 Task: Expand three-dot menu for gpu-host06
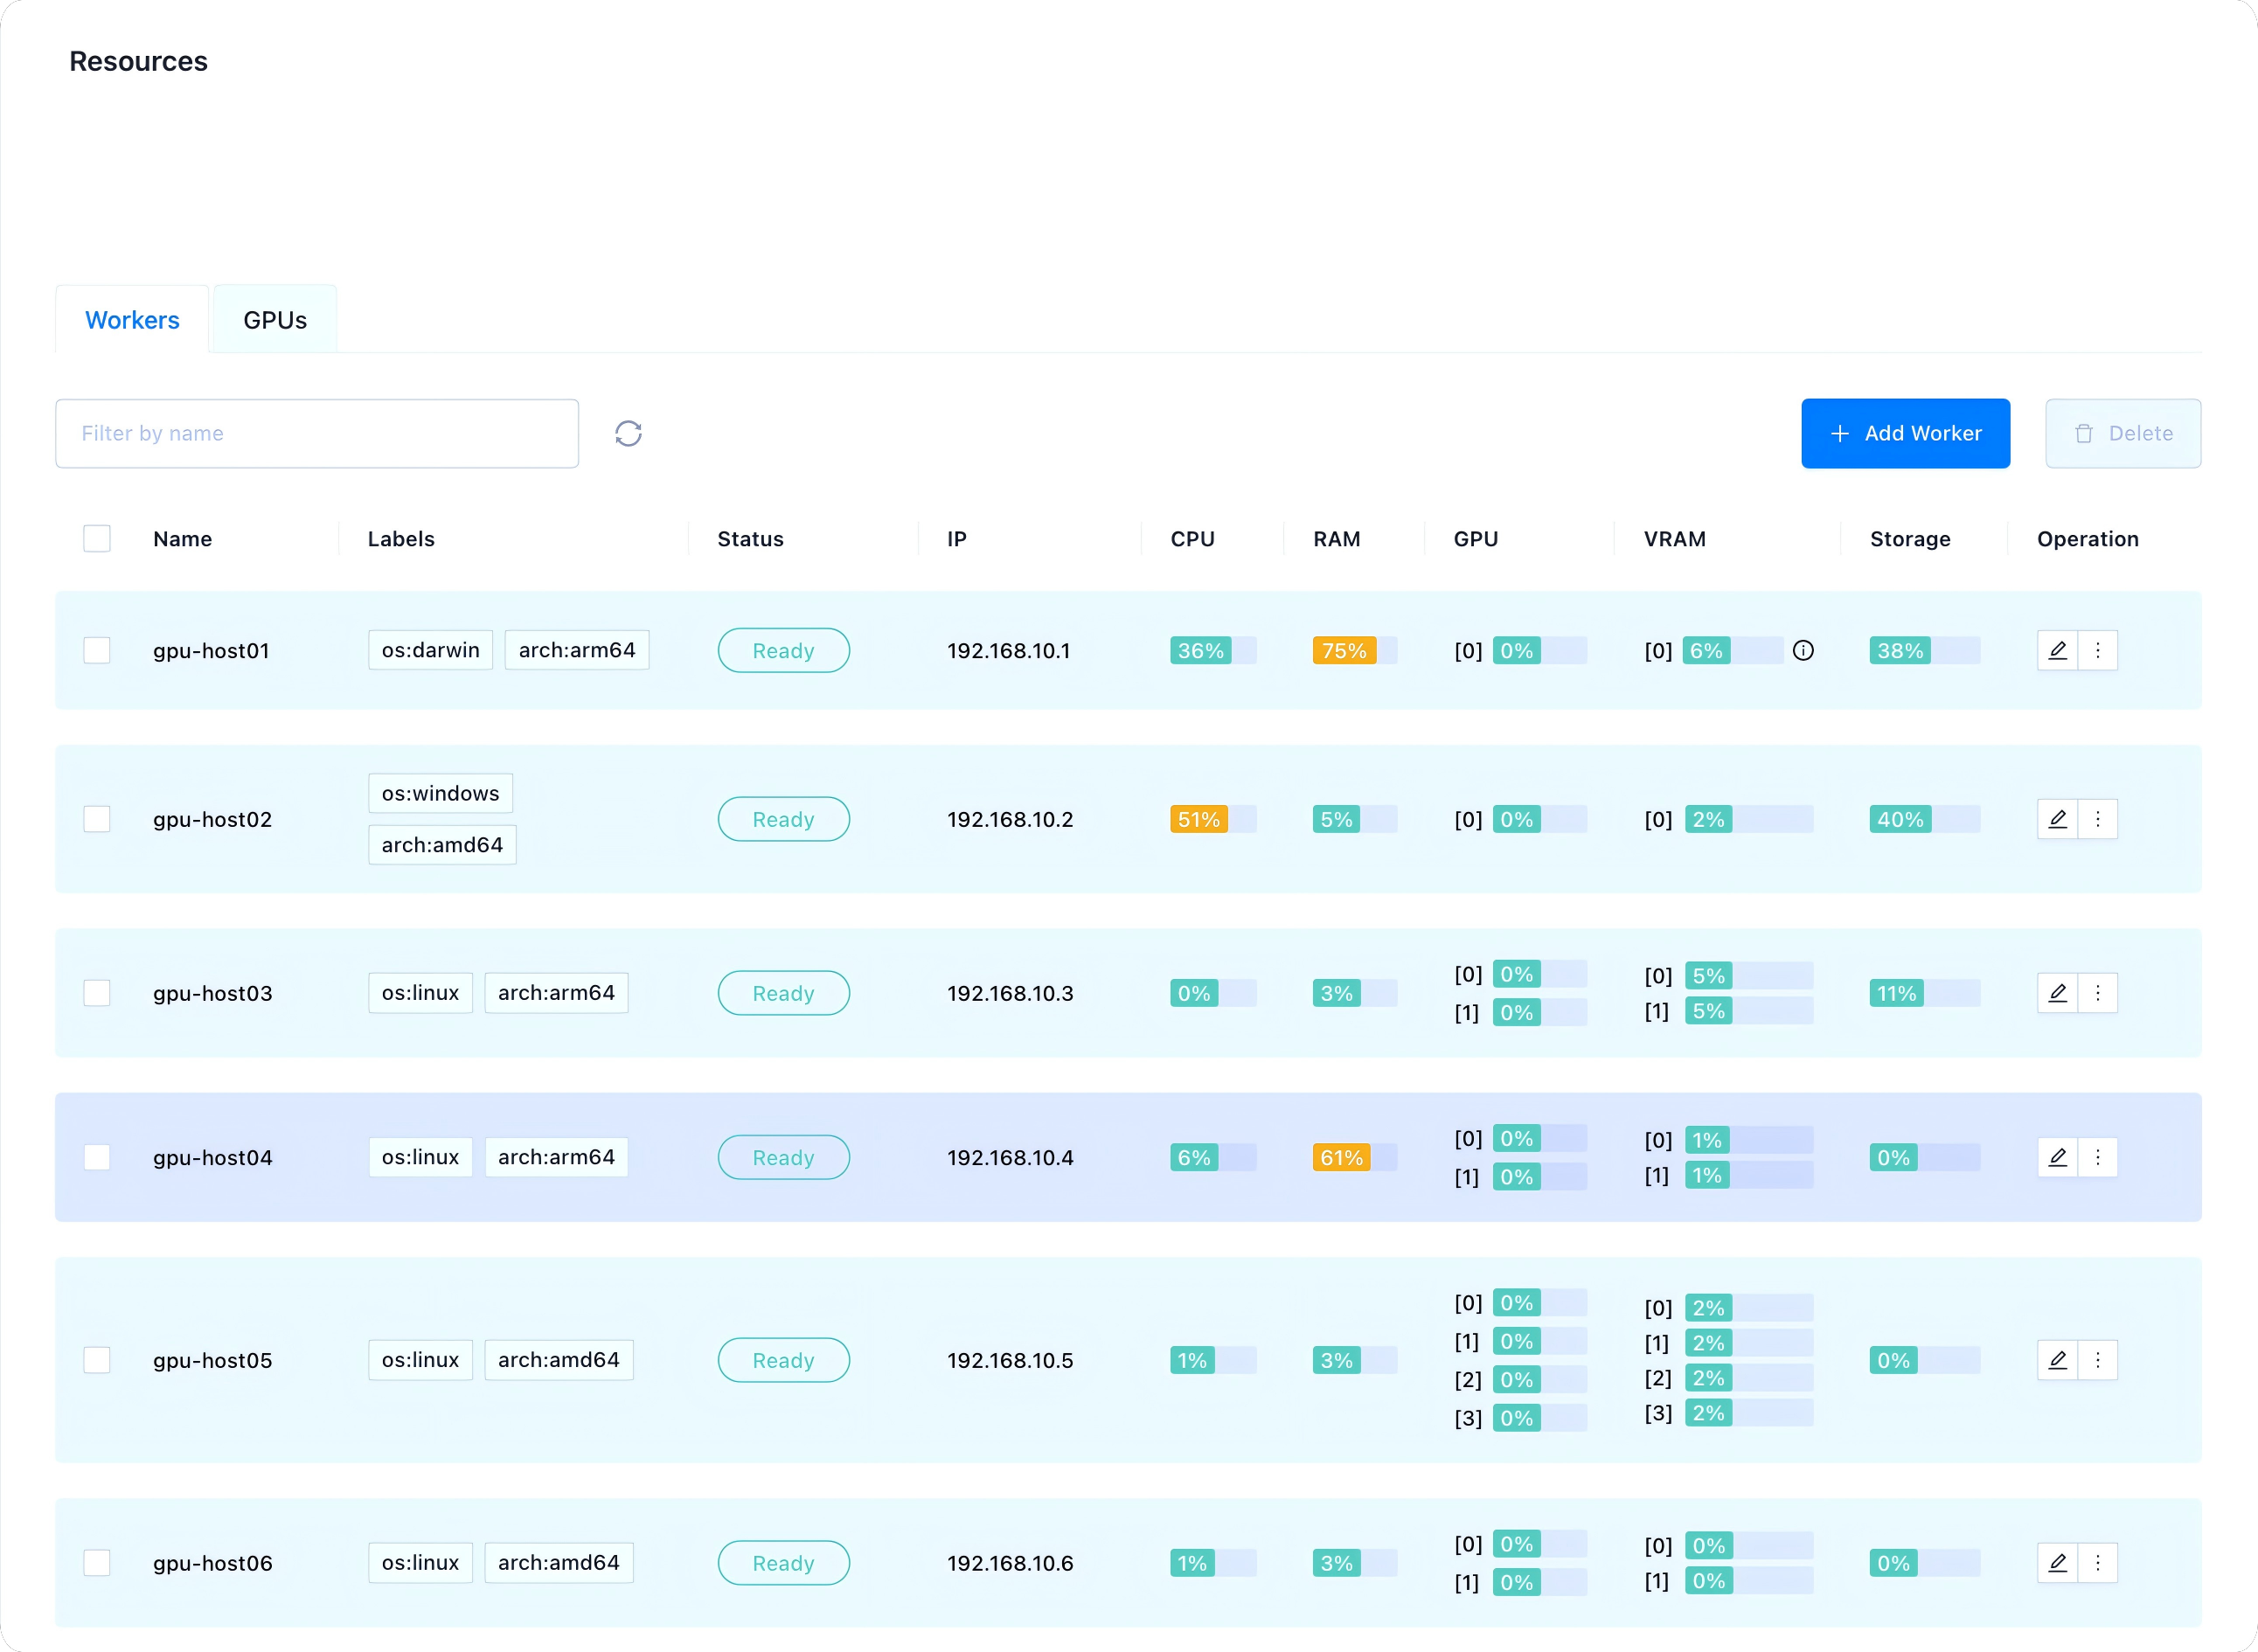point(2098,1563)
